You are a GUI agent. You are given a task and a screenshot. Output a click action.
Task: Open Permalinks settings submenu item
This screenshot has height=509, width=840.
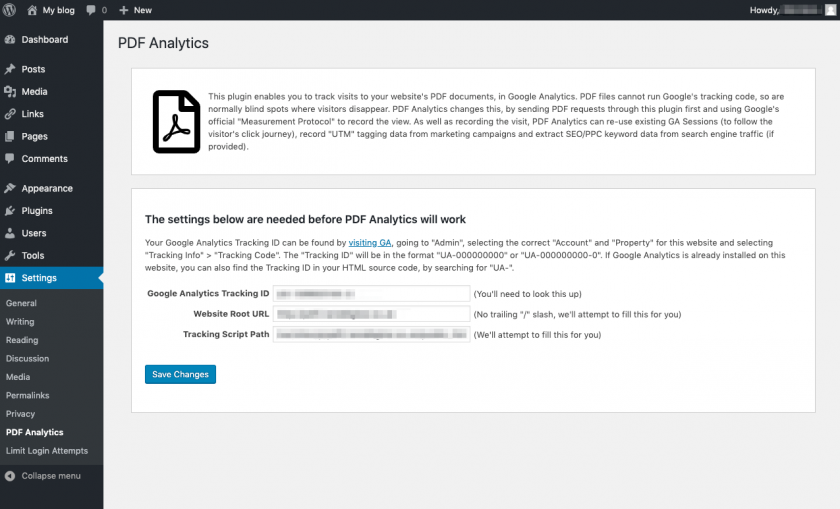tap(28, 396)
